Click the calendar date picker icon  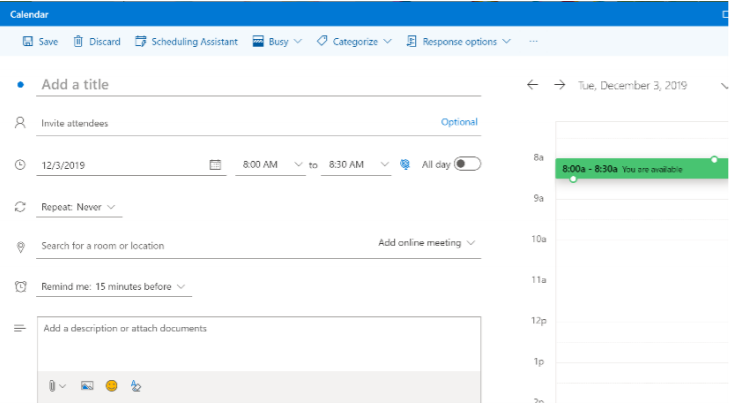[x=215, y=165]
